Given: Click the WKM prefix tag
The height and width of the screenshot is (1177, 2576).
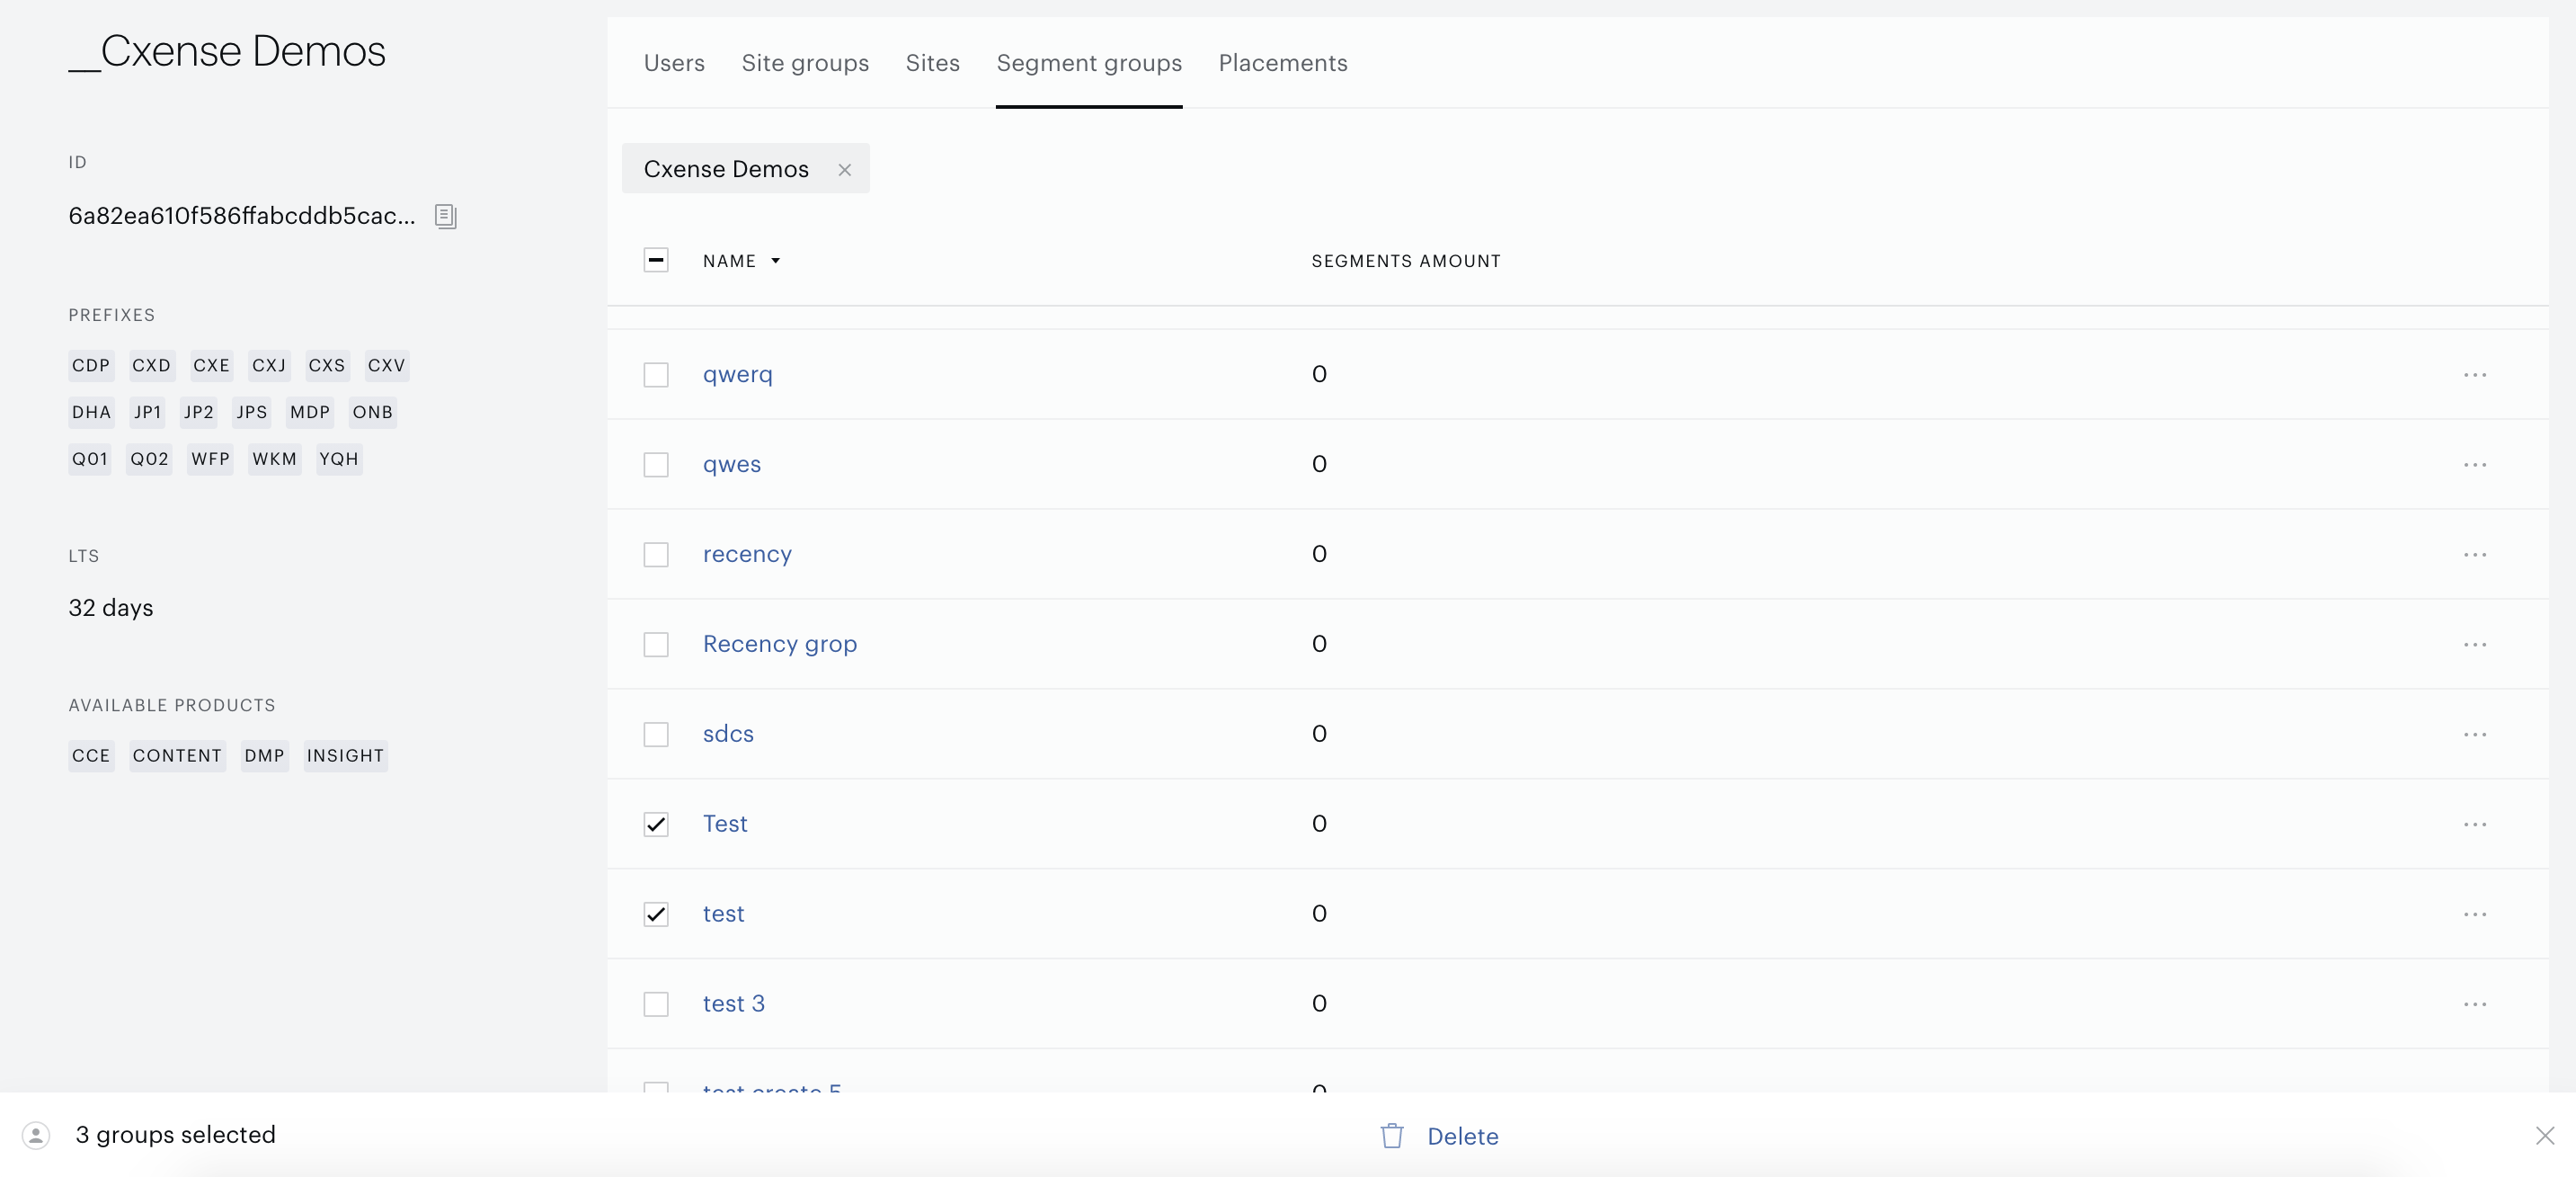Looking at the screenshot, I should pos(275,460).
